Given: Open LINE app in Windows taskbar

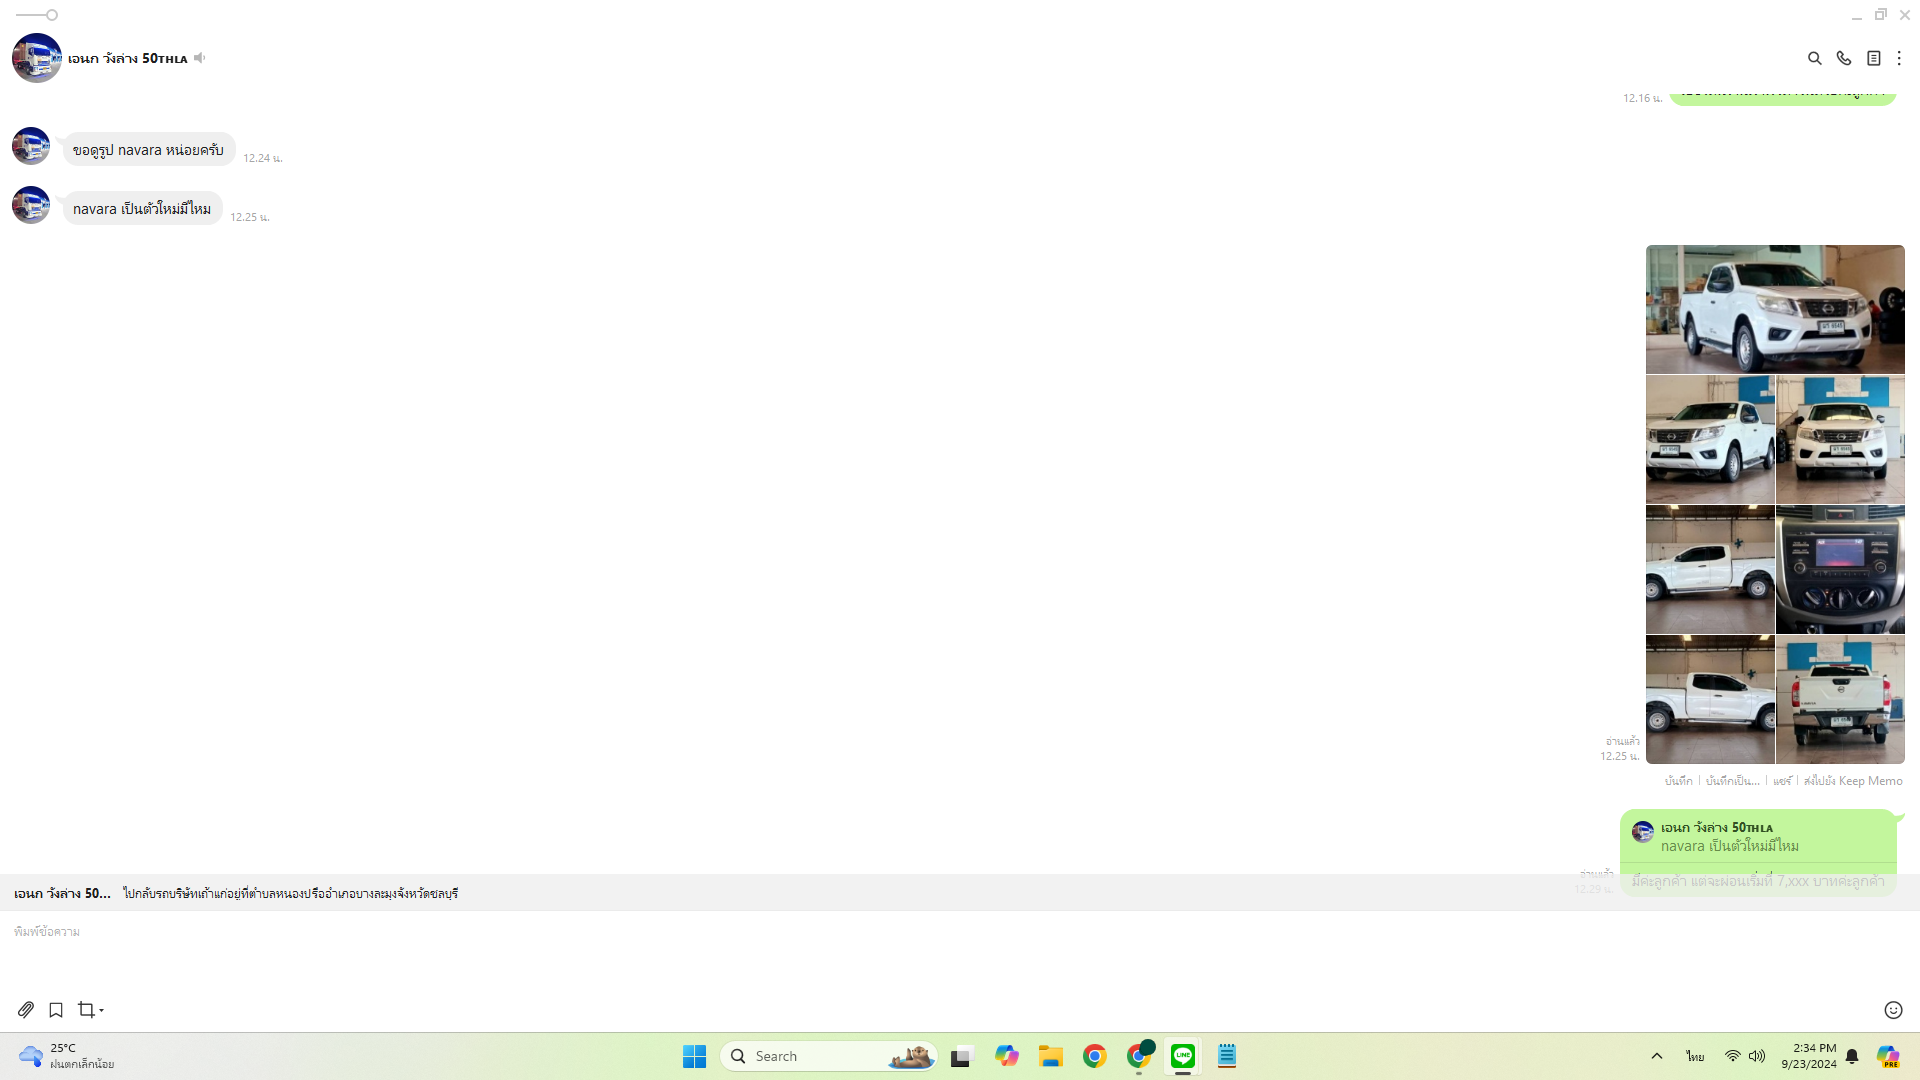Looking at the screenshot, I should (1183, 1056).
